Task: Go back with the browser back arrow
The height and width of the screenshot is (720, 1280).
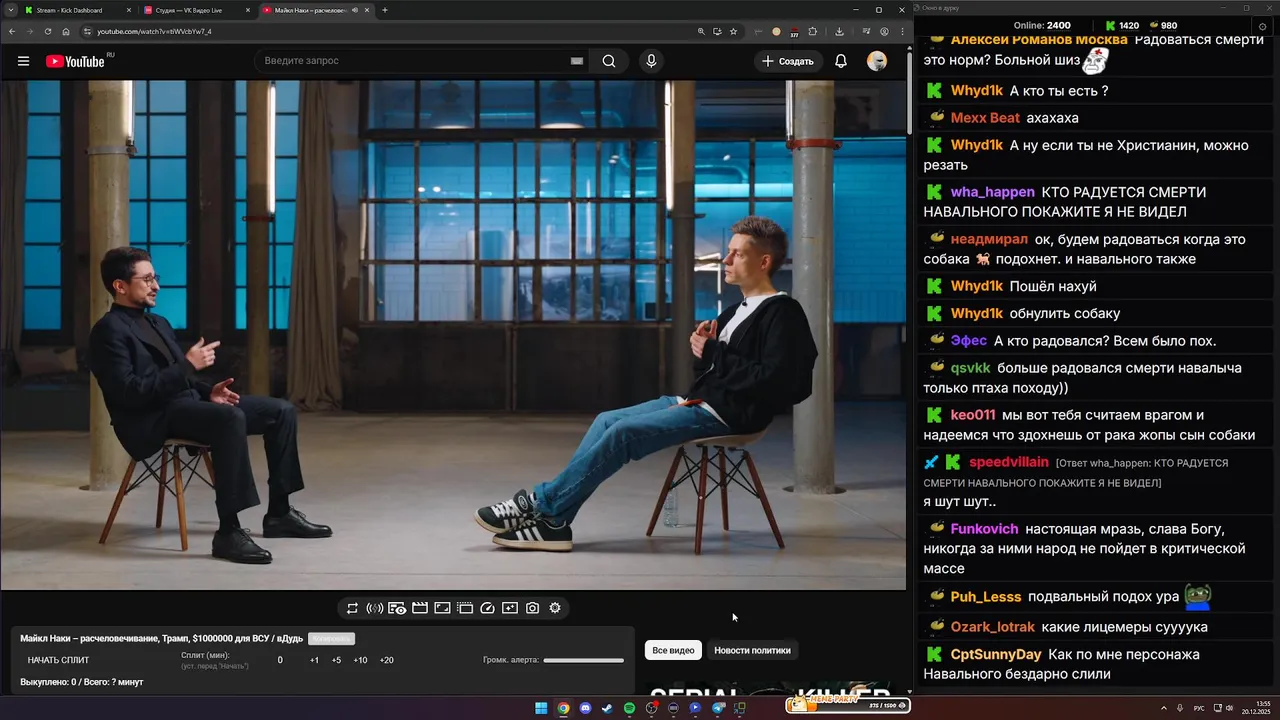Action: pyautogui.click(x=12, y=31)
